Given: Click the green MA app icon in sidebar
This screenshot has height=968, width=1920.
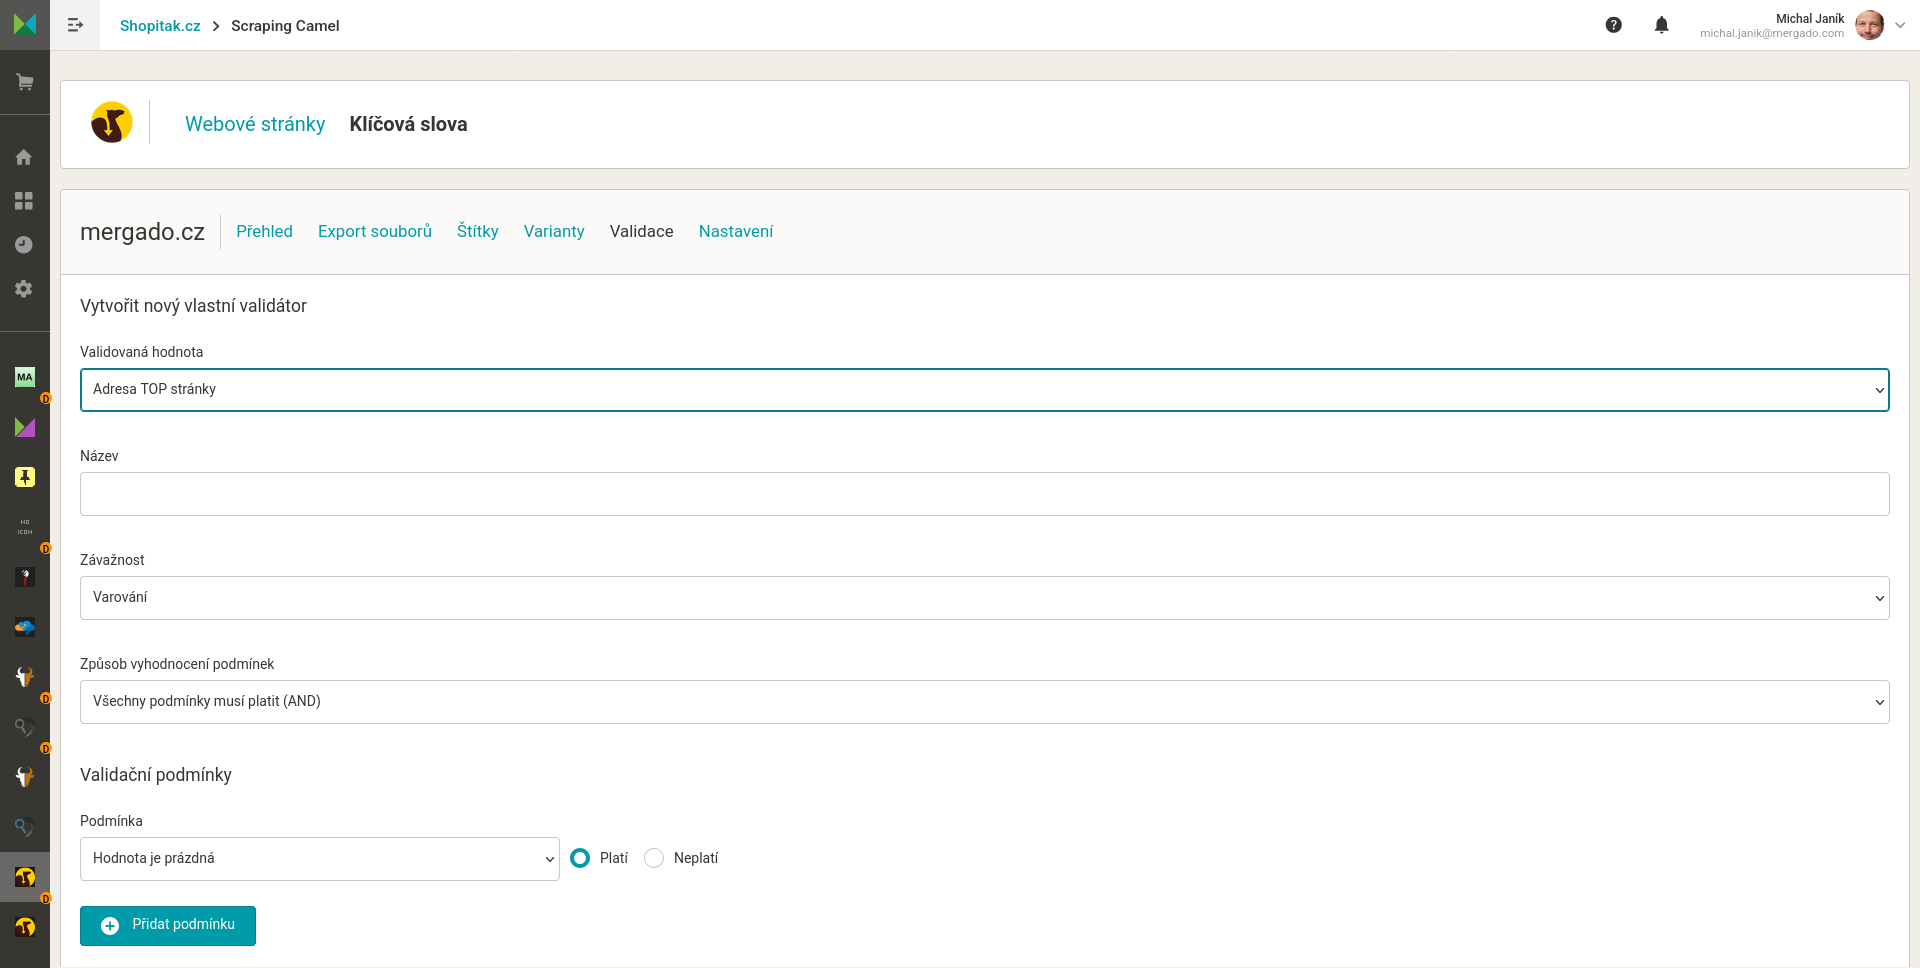Looking at the screenshot, I should tap(25, 377).
